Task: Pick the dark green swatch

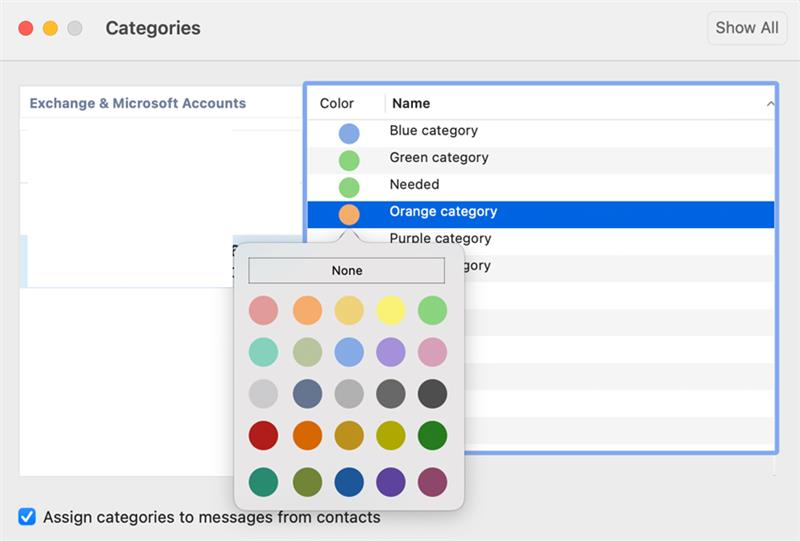Action: point(433,436)
